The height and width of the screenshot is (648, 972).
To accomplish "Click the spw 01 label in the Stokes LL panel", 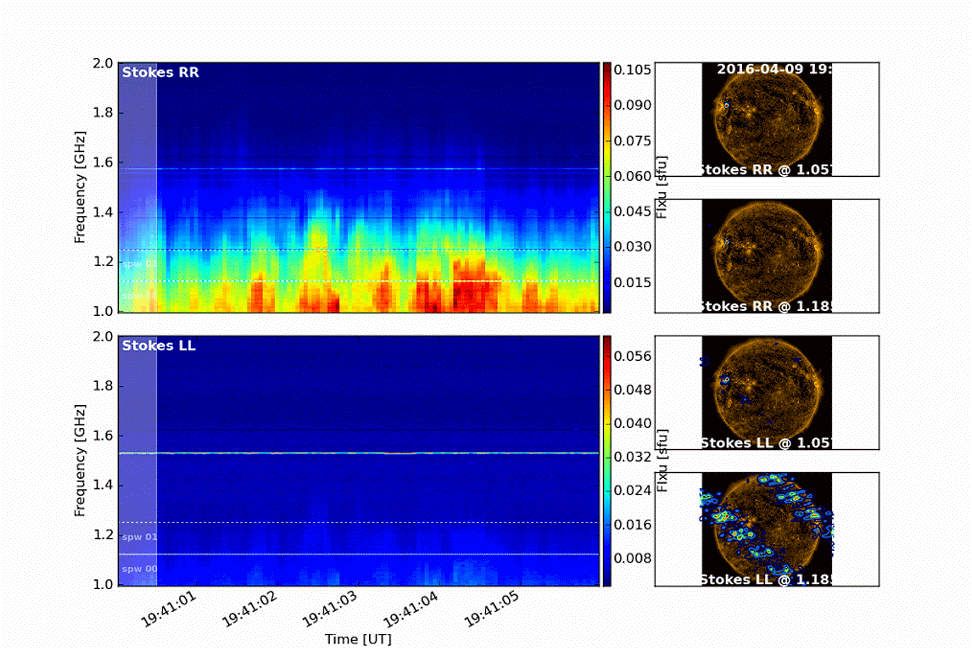I will [x=139, y=537].
